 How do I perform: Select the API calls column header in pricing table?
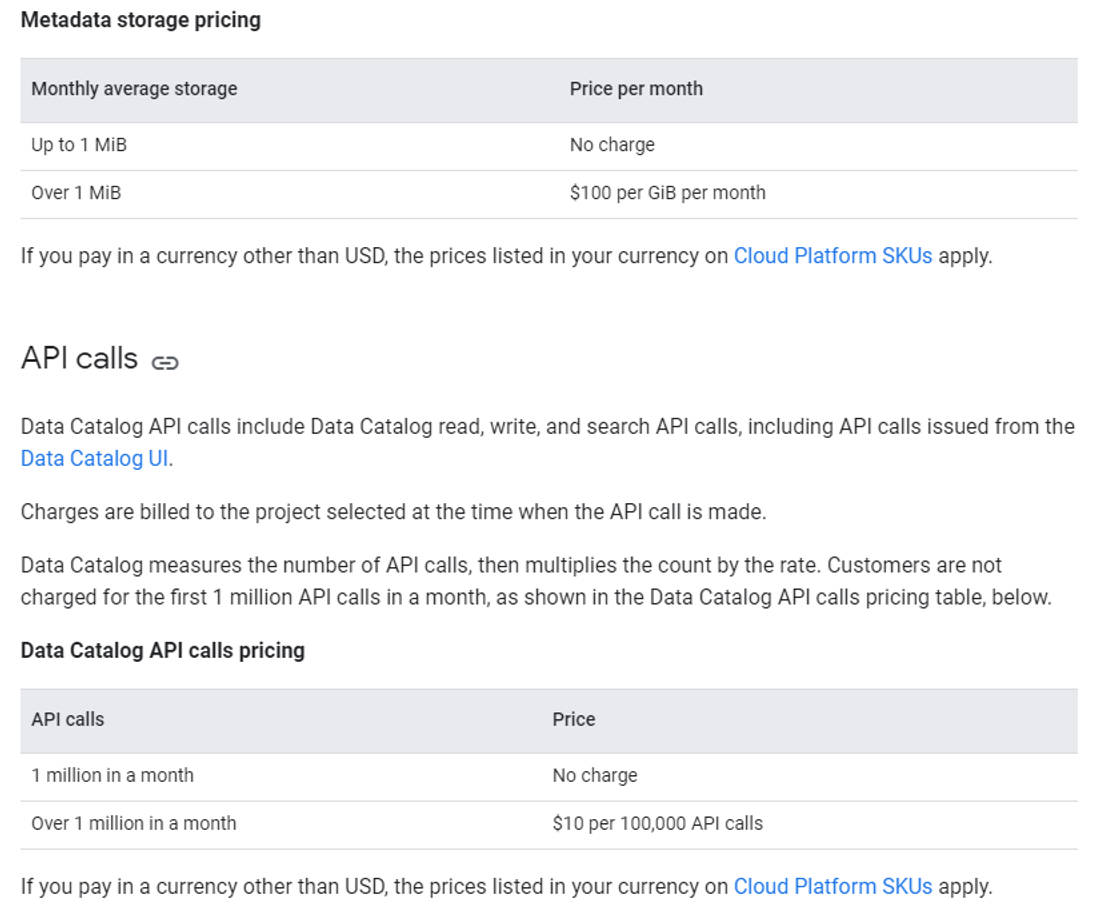[x=67, y=719]
